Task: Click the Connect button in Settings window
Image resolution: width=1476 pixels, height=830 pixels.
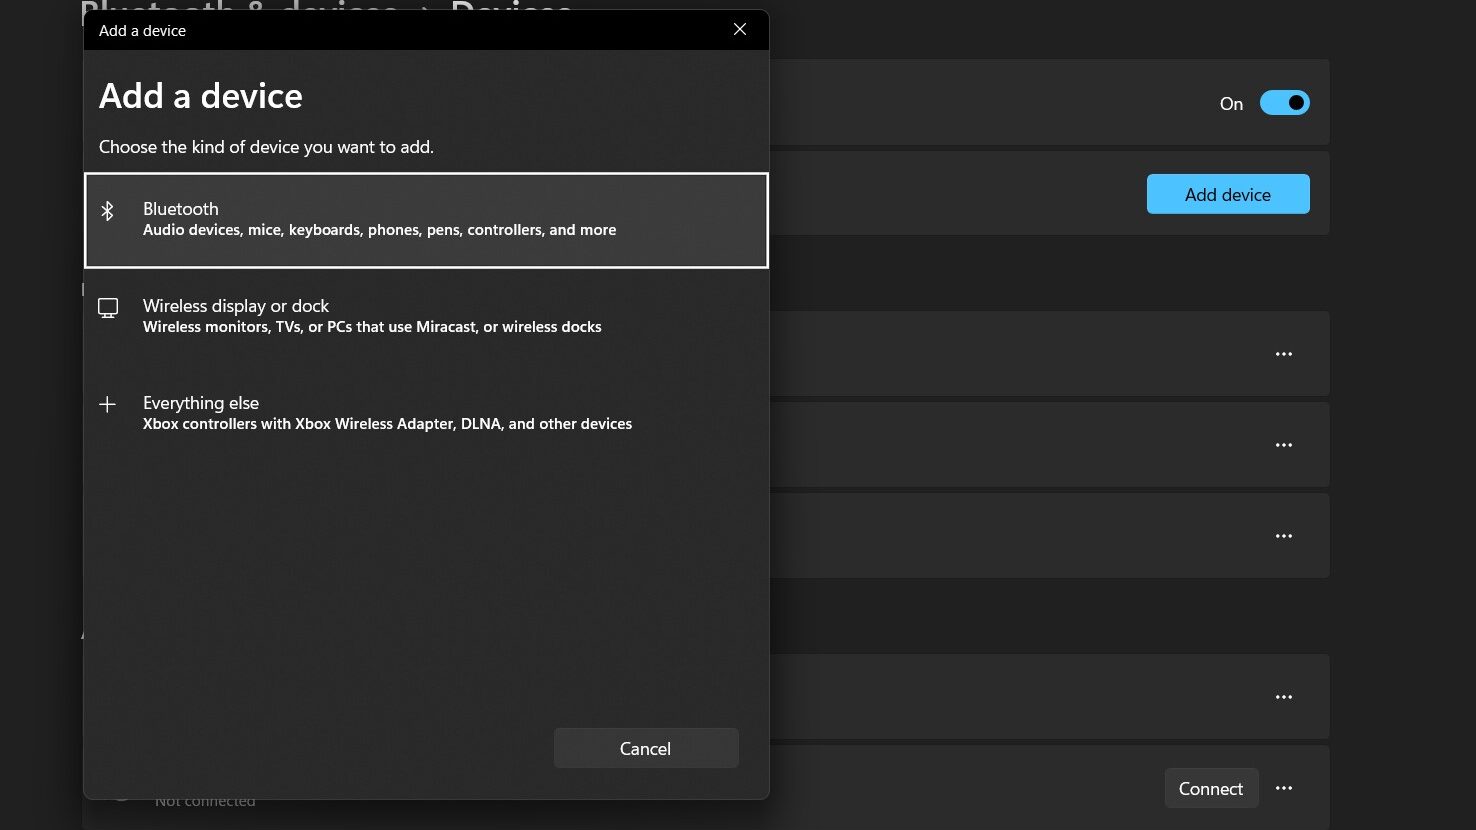Action: pyautogui.click(x=1211, y=788)
